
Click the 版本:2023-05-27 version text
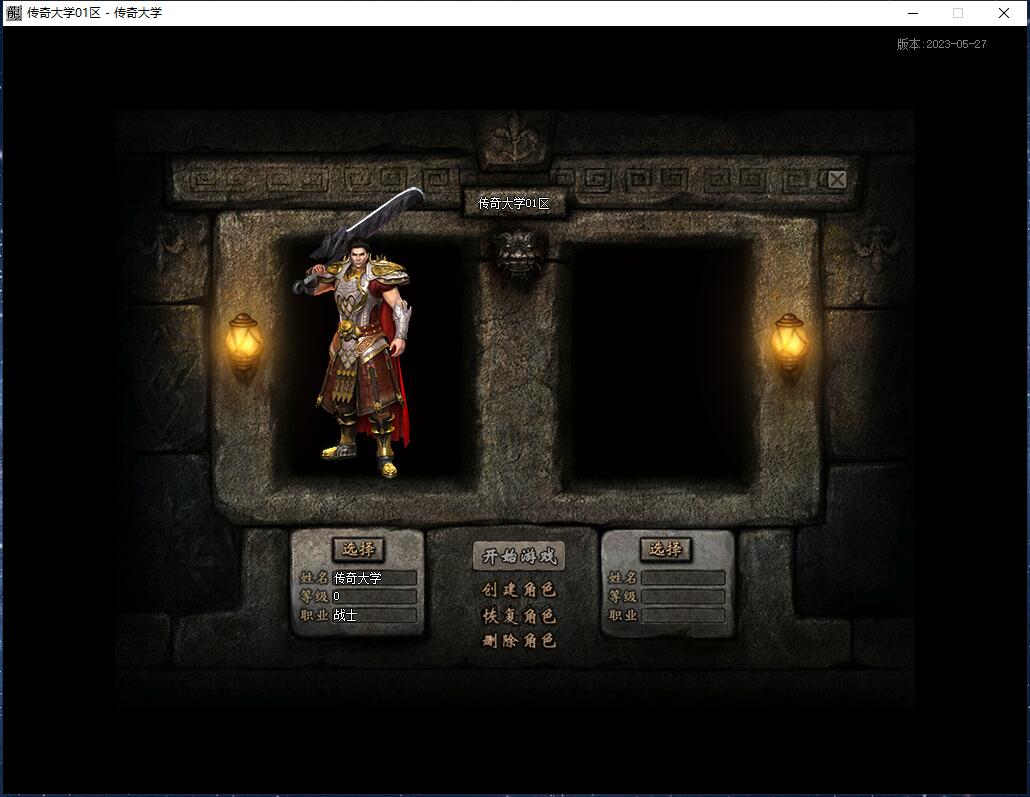(x=941, y=44)
